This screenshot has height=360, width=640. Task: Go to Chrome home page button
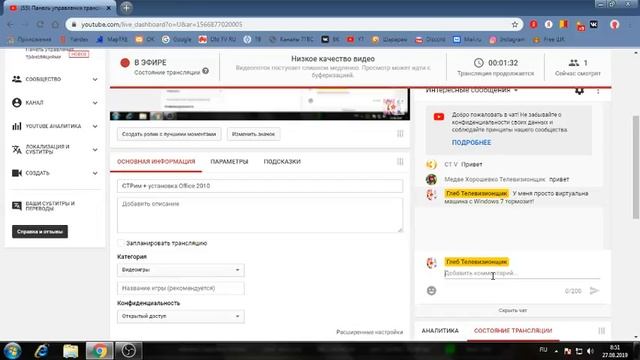coord(55,24)
